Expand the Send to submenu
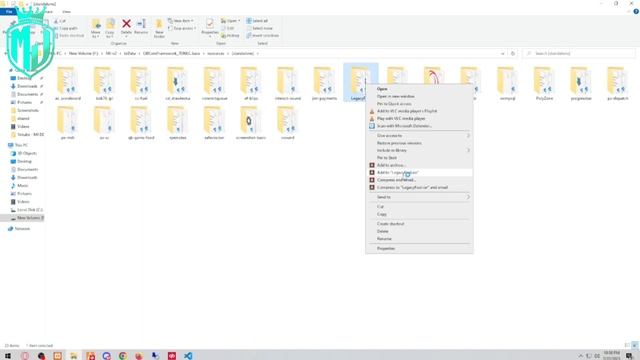This screenshot has height=360, width=640. pos(420,197)
